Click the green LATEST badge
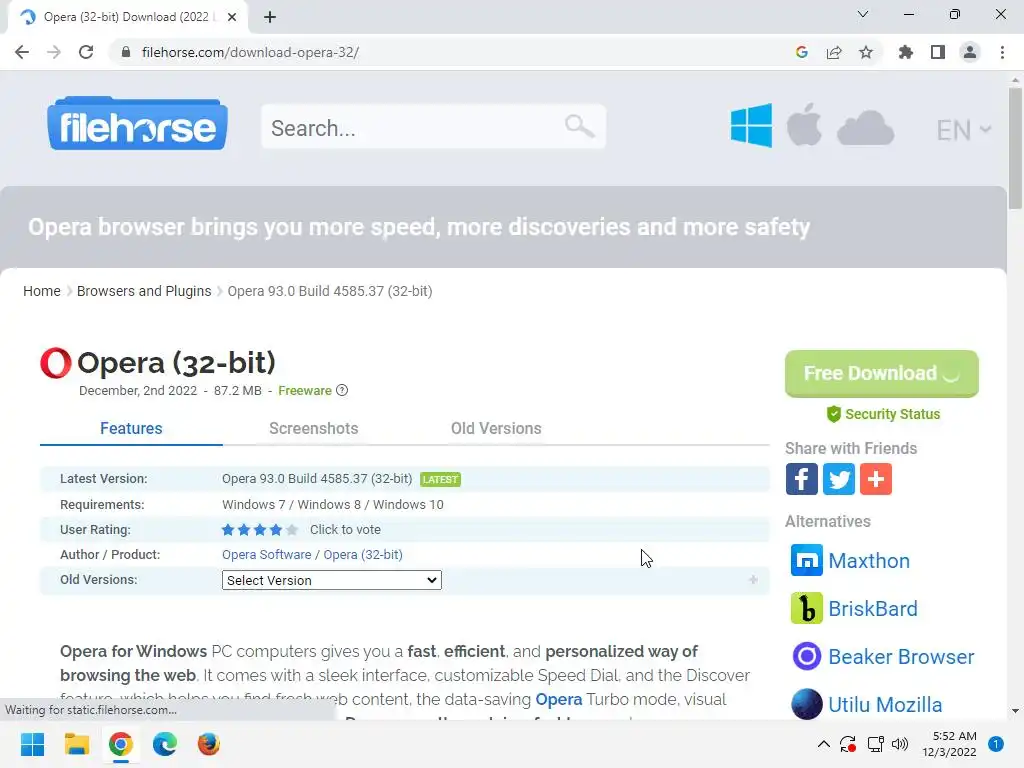This screenshot has height=768, width=1024. (x=440, y=479)
